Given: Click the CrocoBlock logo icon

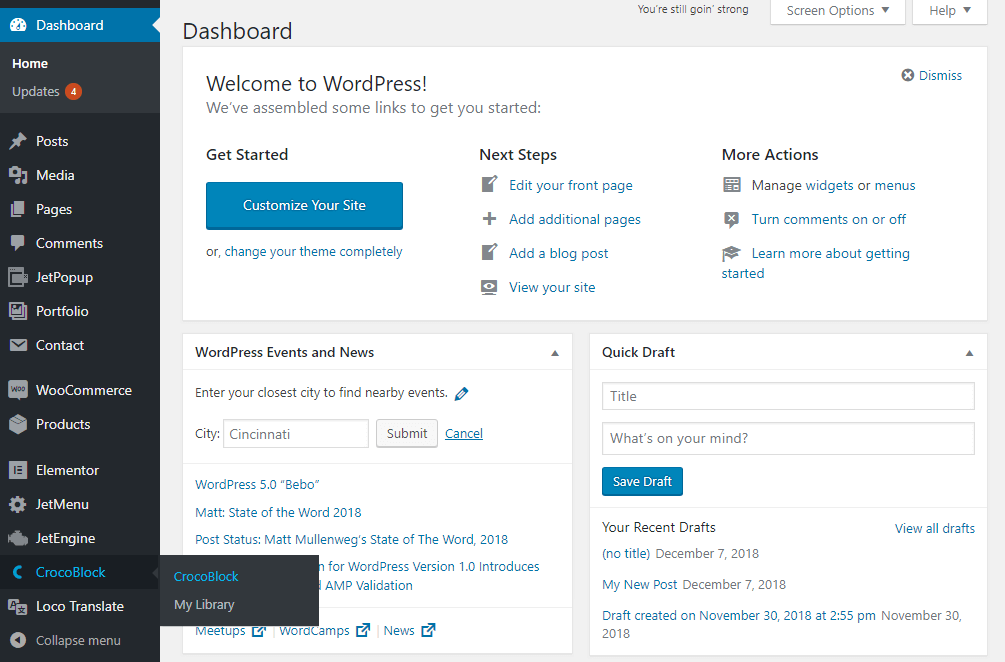Looking at the screenshot, I should (18, 572).
